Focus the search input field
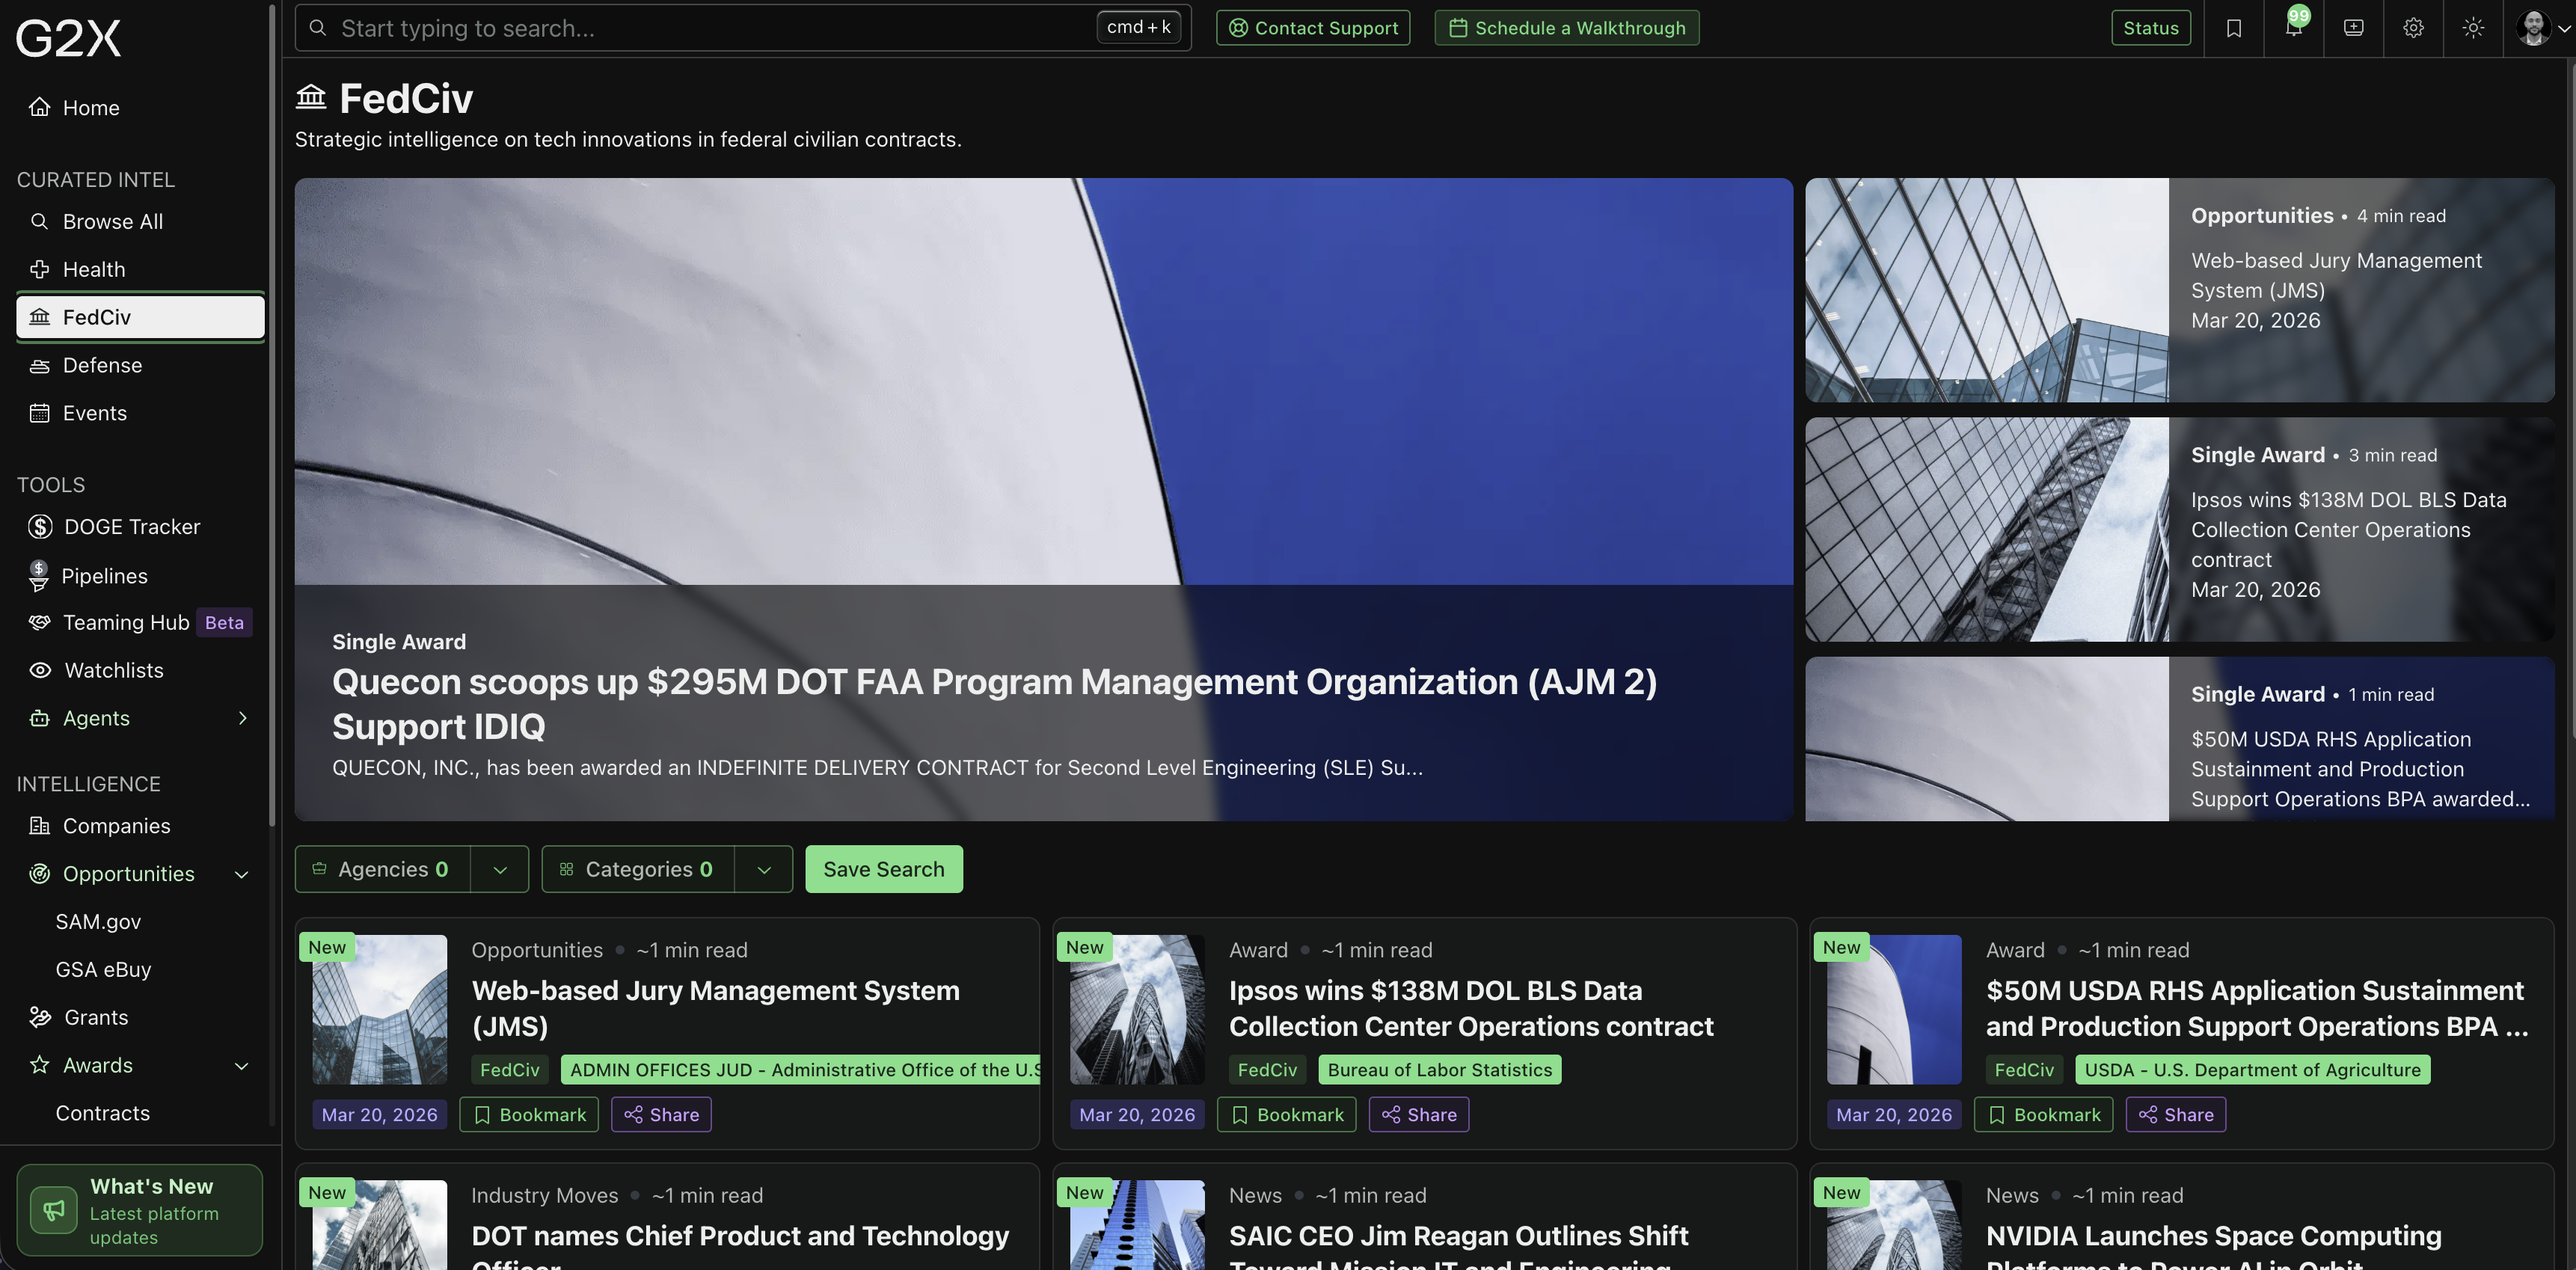This screenshot has height=1270, width=2576. (743, 28)
